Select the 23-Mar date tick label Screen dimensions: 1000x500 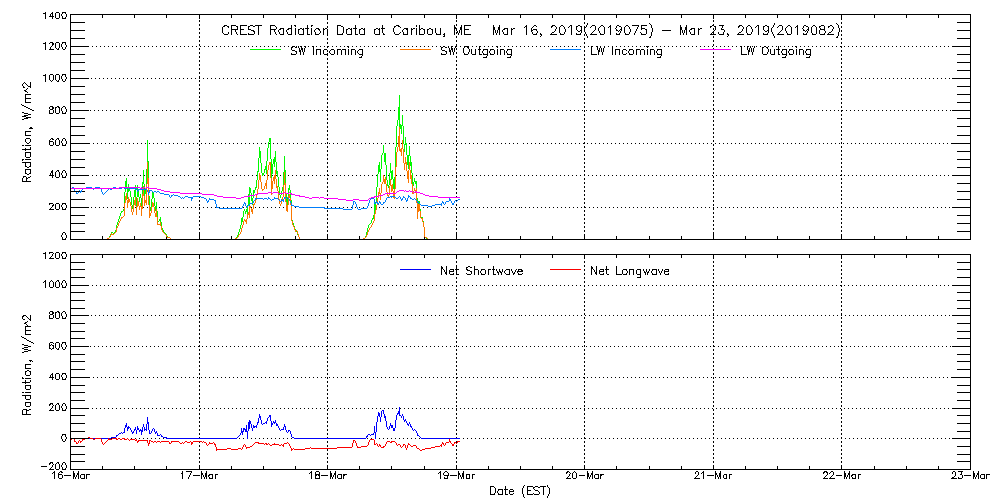pos(970,478)
